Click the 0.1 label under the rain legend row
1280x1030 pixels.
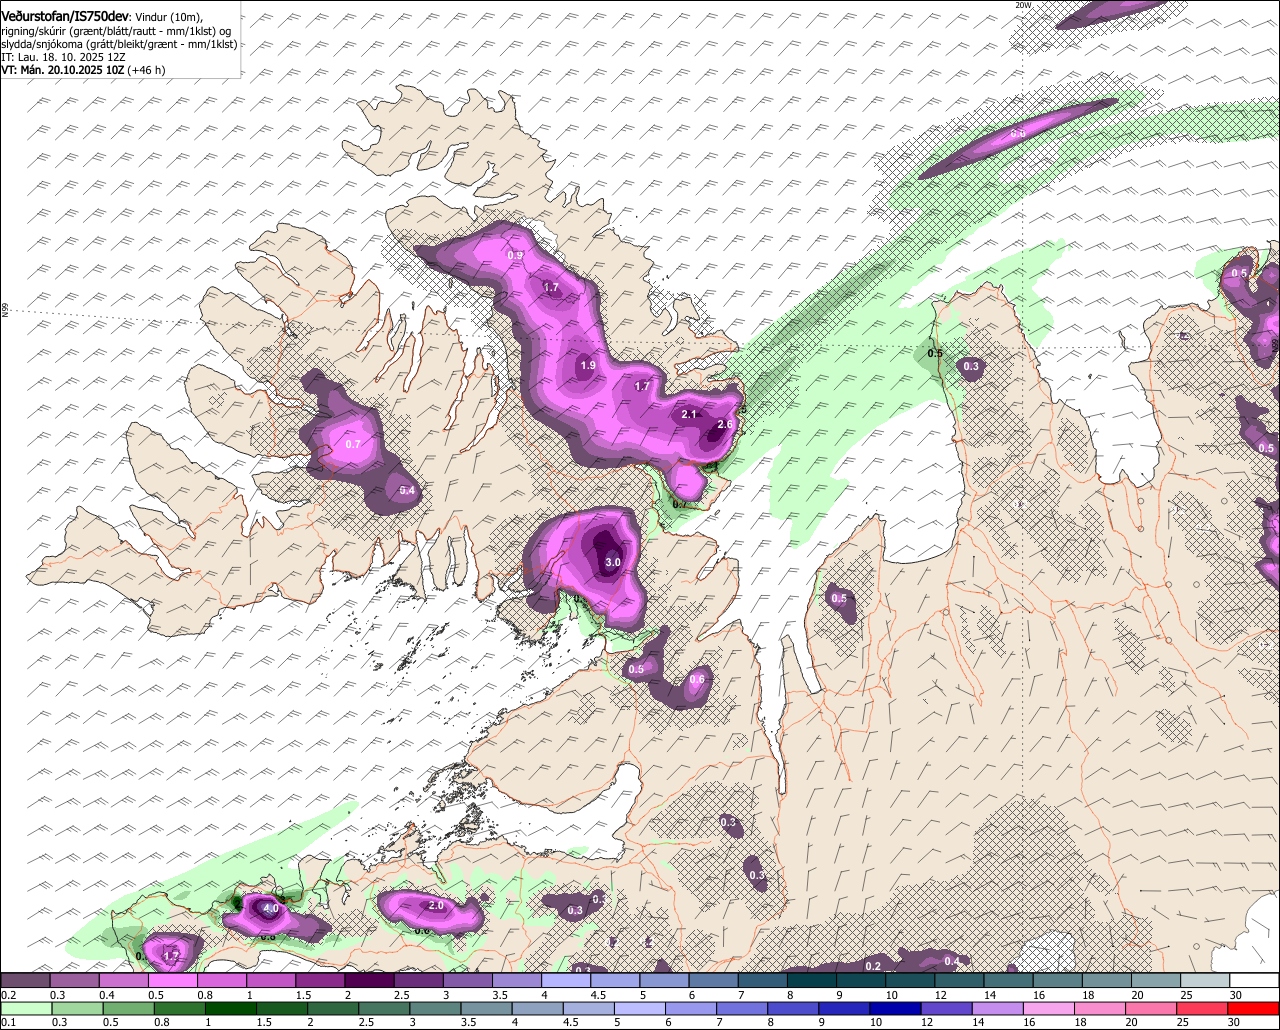tap(8, 1022)
